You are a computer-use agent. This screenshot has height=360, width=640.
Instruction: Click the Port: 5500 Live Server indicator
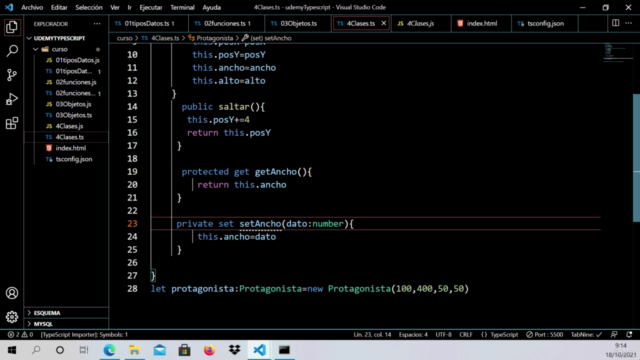(544, 335)
